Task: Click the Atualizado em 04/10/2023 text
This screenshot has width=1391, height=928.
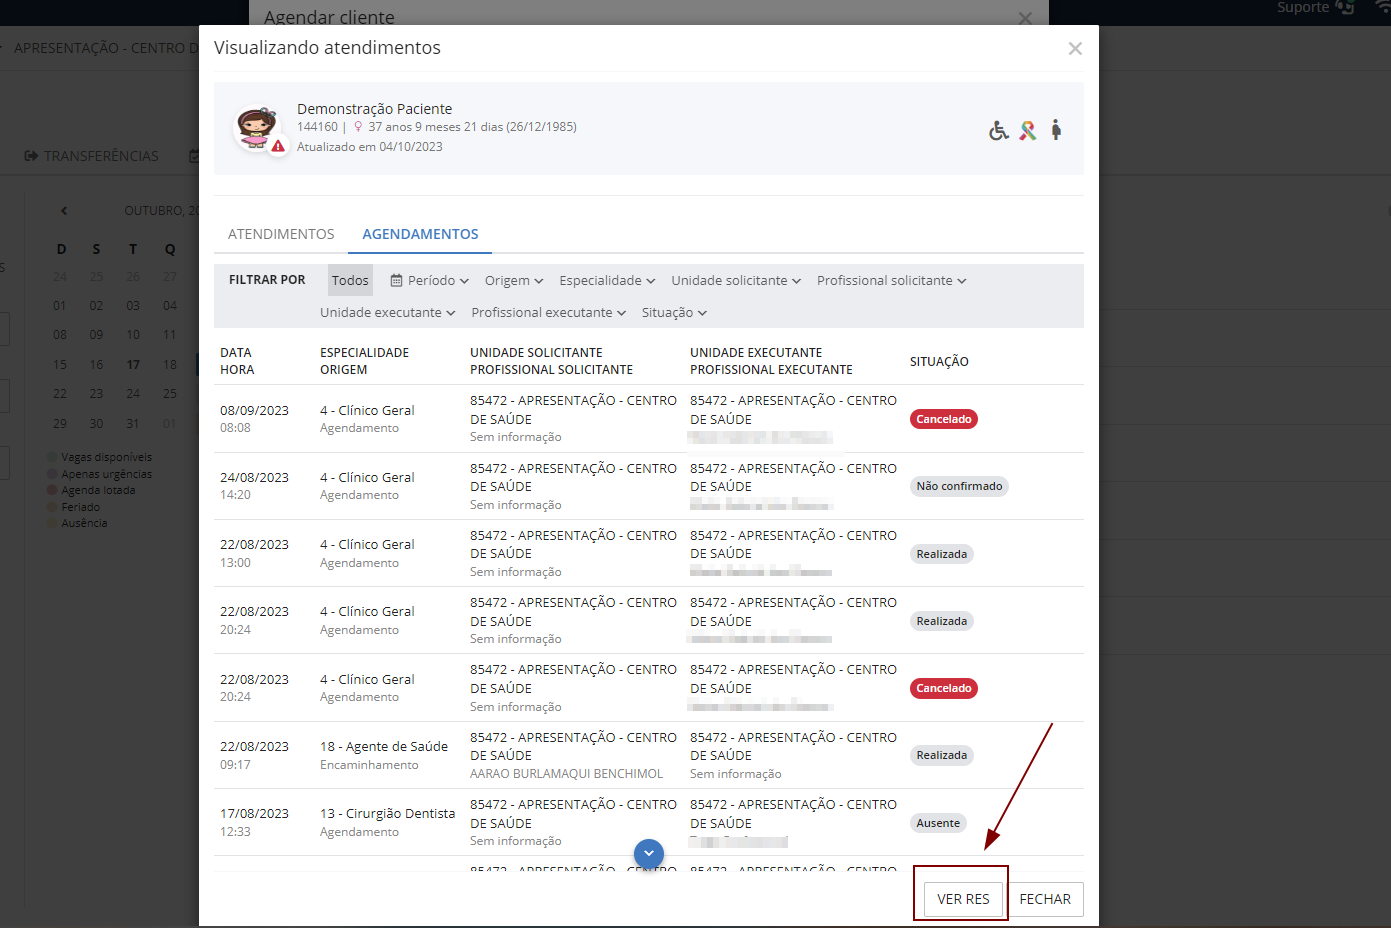Action: pos(369,147)
